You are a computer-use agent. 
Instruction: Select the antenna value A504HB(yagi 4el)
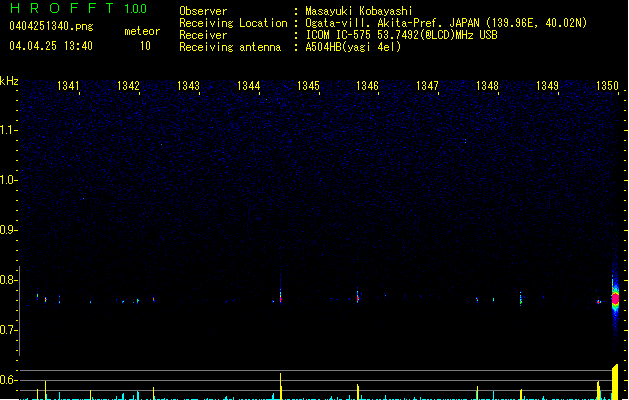(353, 47)
